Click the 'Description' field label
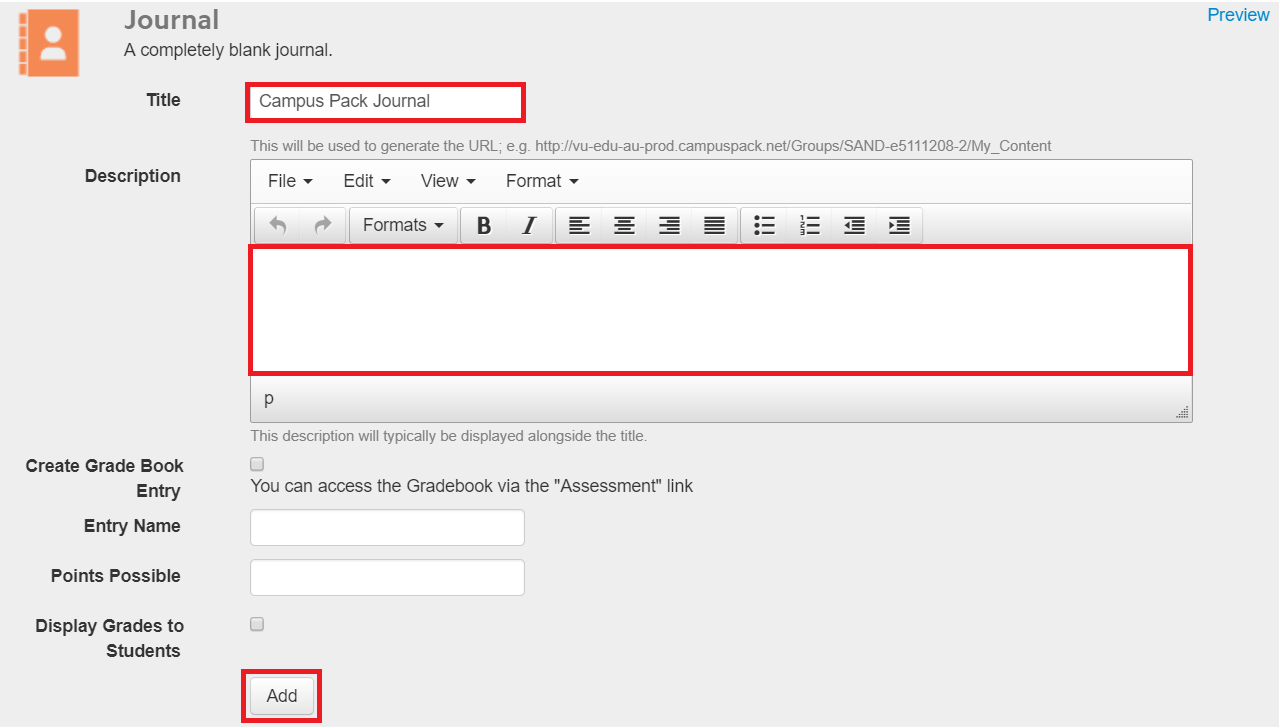This screenshot has width=1280, height=728. click(x=133, y=176)
